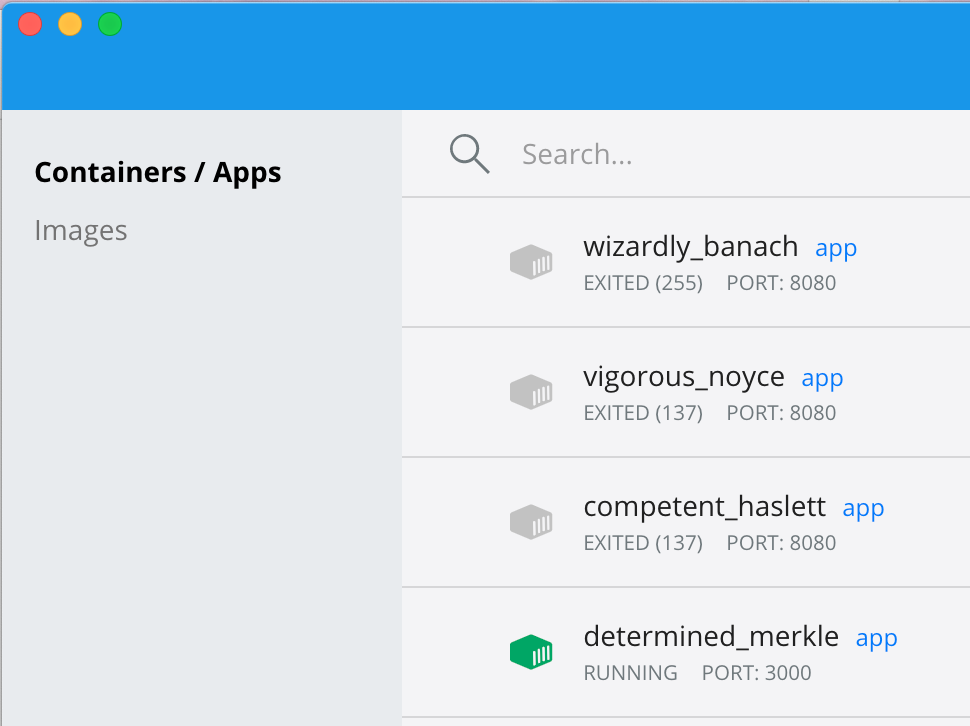Click the gray container icon for wizardly_banach
Image resolution: width=970 pixels, height=726 pixels.
pos(531,262)
